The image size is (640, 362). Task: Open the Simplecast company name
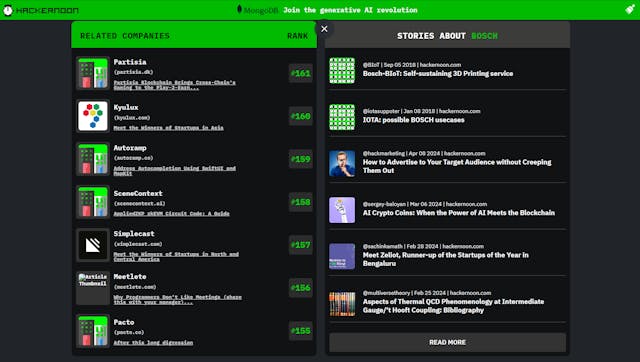point(134,234)
